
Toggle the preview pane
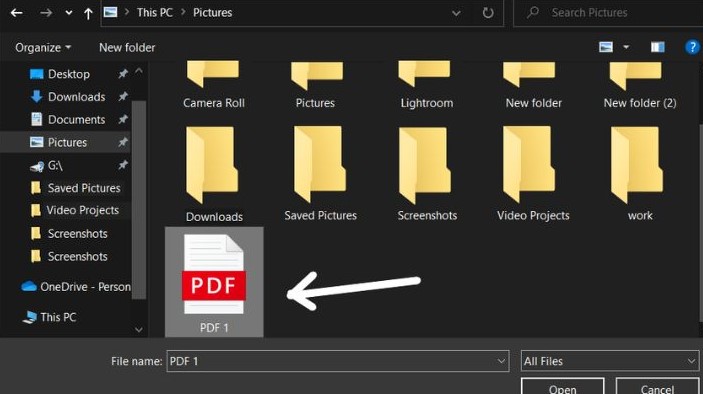tap(658, 47)
